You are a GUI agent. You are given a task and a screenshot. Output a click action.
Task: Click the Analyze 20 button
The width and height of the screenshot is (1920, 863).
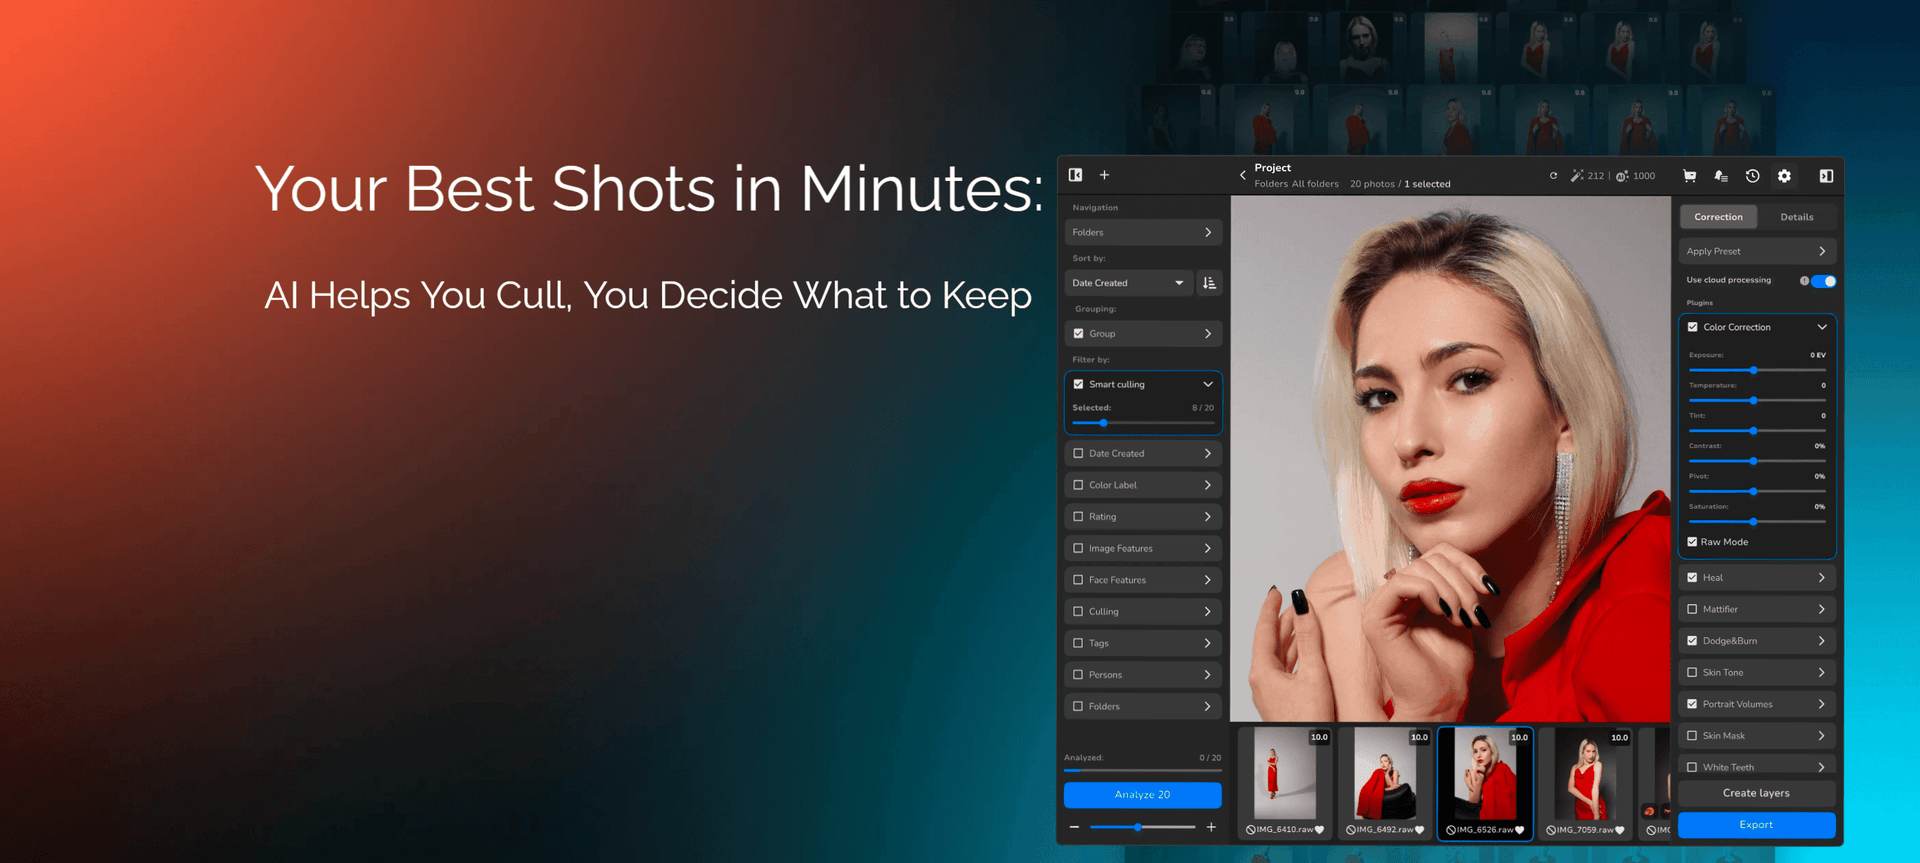(1143, 795)
